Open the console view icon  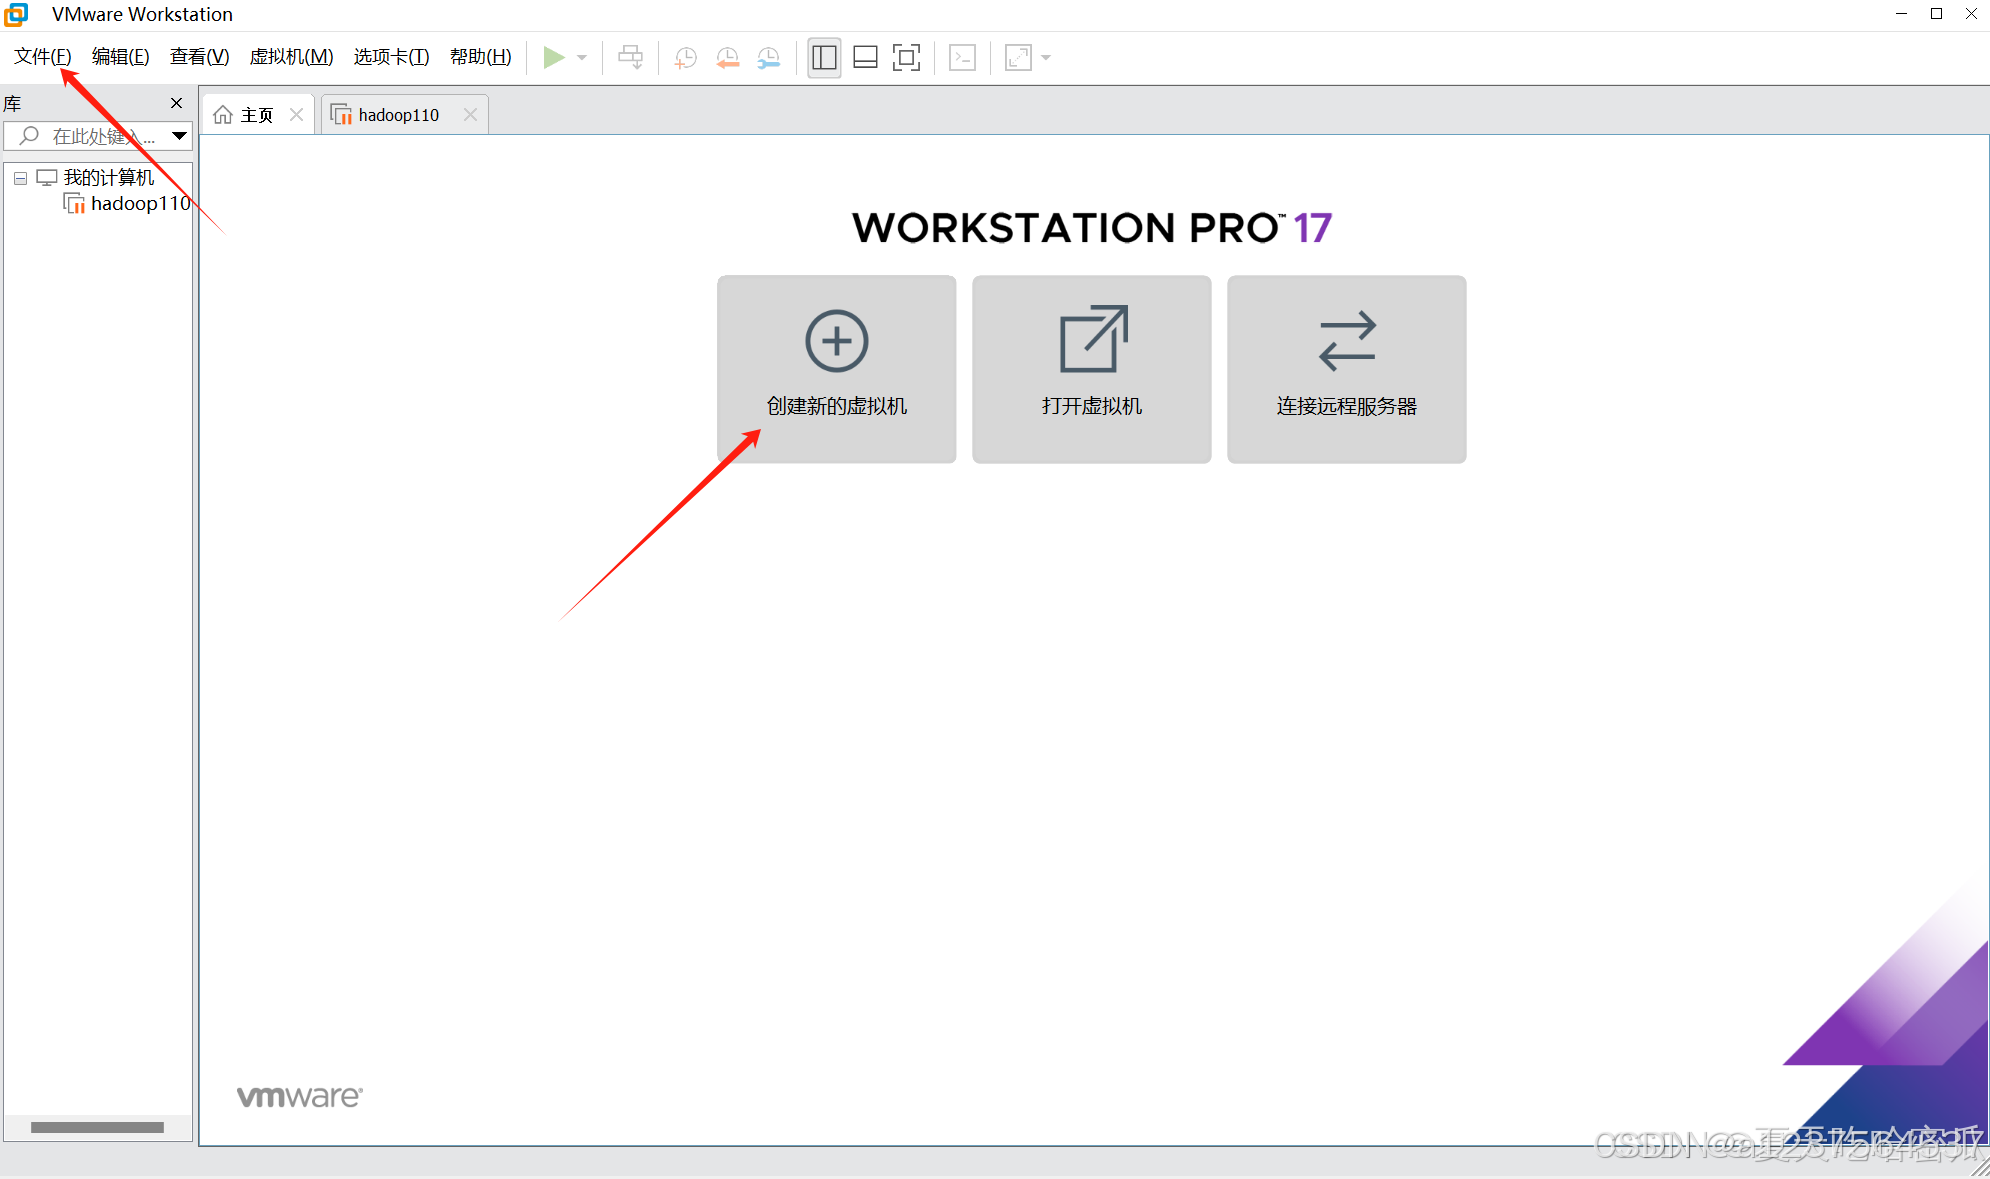pos(962,57)
